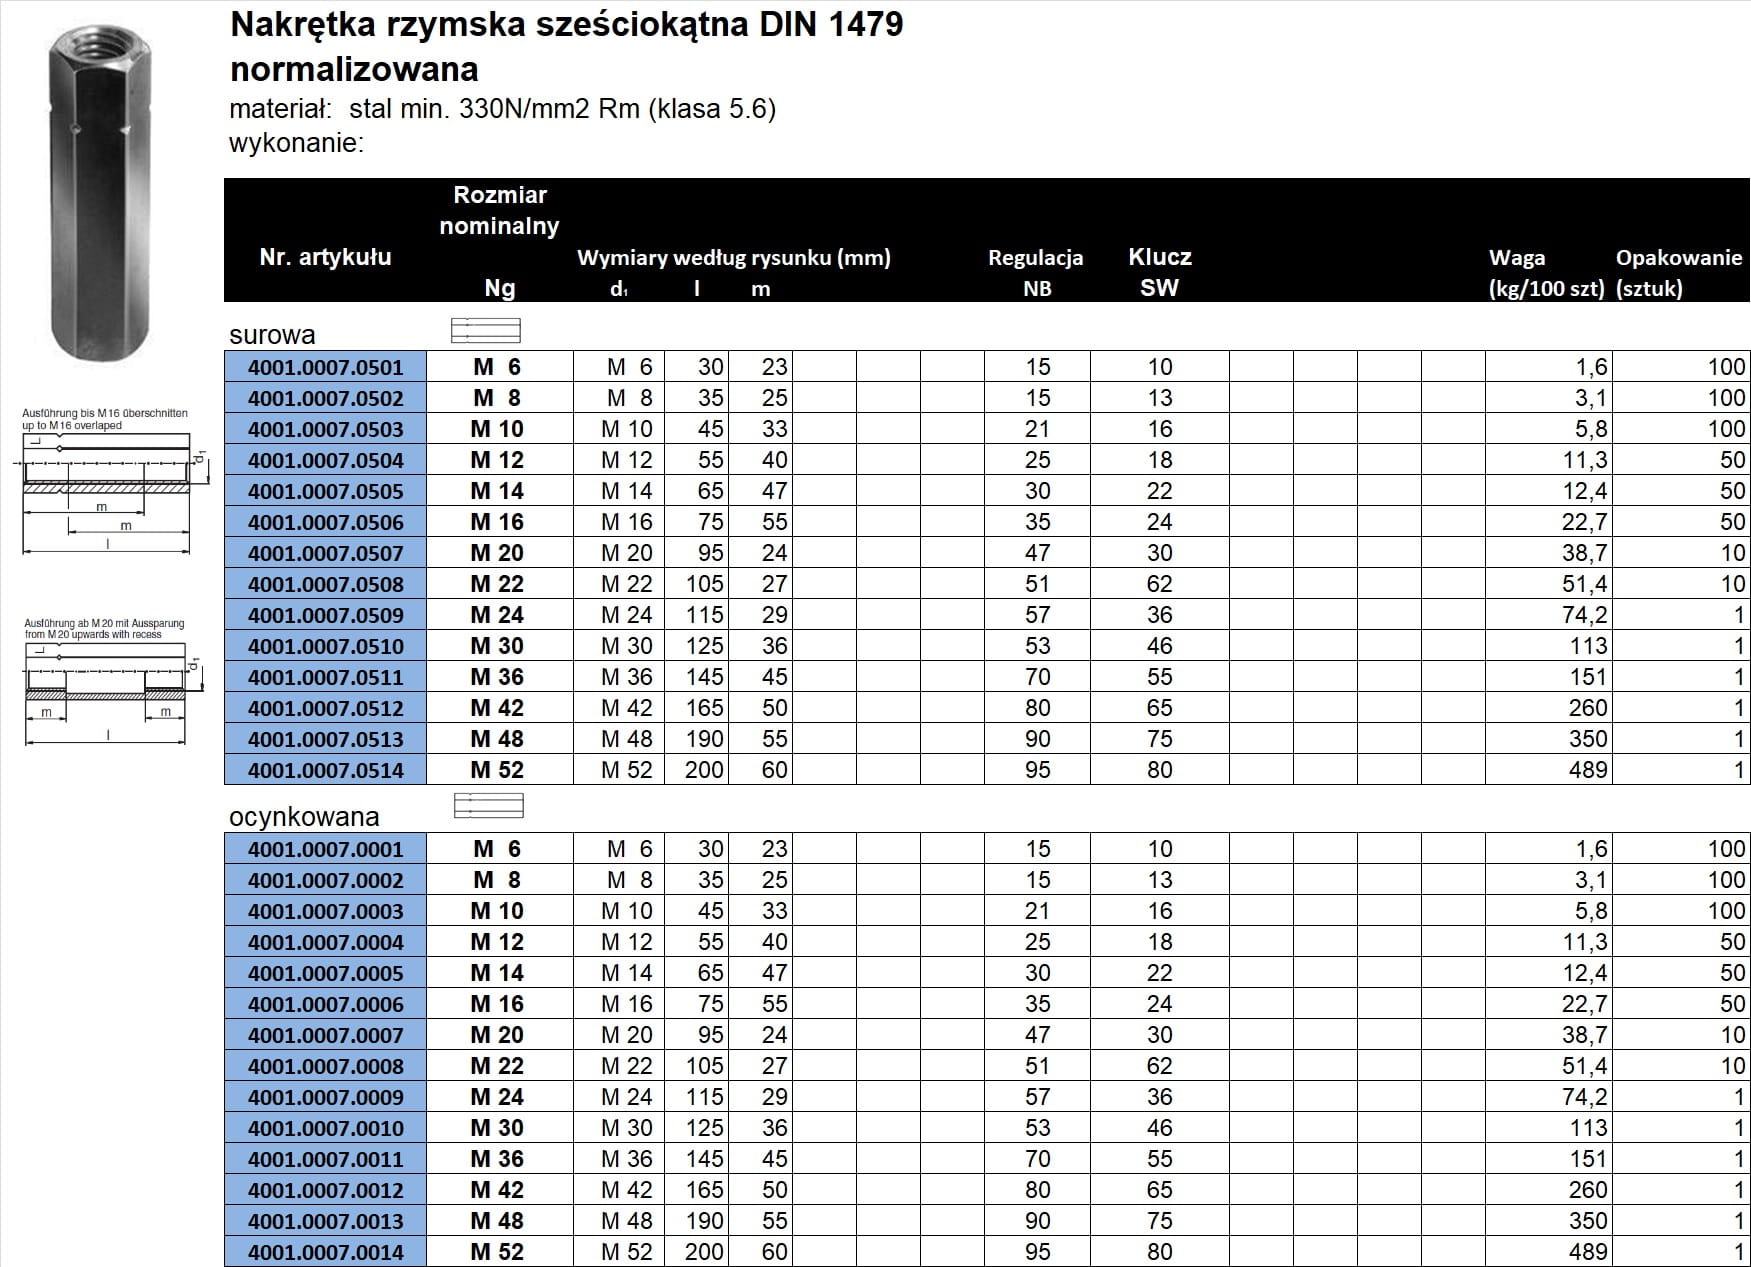The image size is (1751, 1267).
Task: Click the 'Opakowanie (sztuk)' column header
Action: pos(1678,273)
